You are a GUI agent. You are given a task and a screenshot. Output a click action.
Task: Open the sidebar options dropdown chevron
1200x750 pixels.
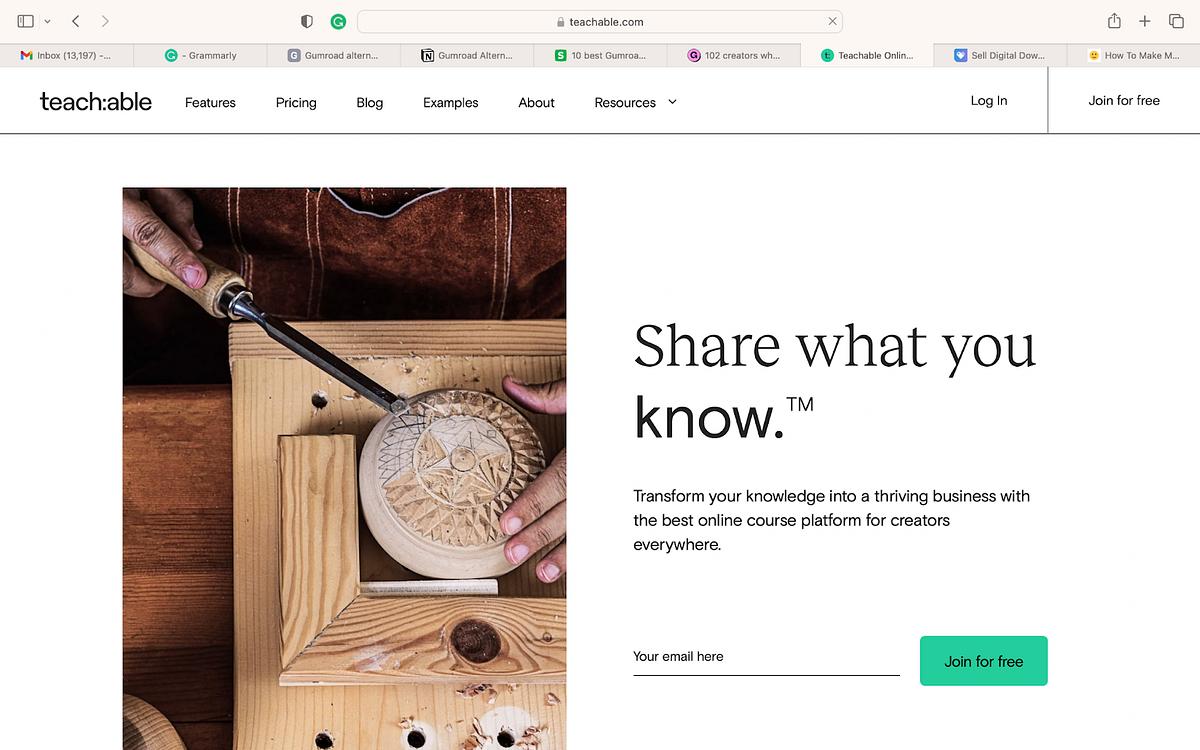(47, 21)
